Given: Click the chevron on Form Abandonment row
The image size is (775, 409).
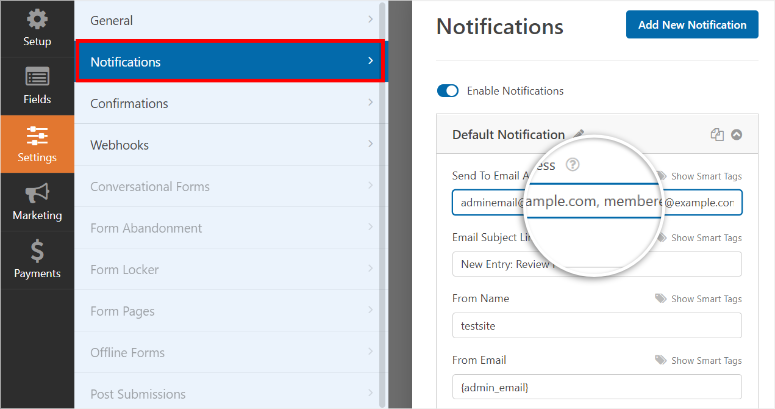Looking at the screenshot, I should pos(371,227).
